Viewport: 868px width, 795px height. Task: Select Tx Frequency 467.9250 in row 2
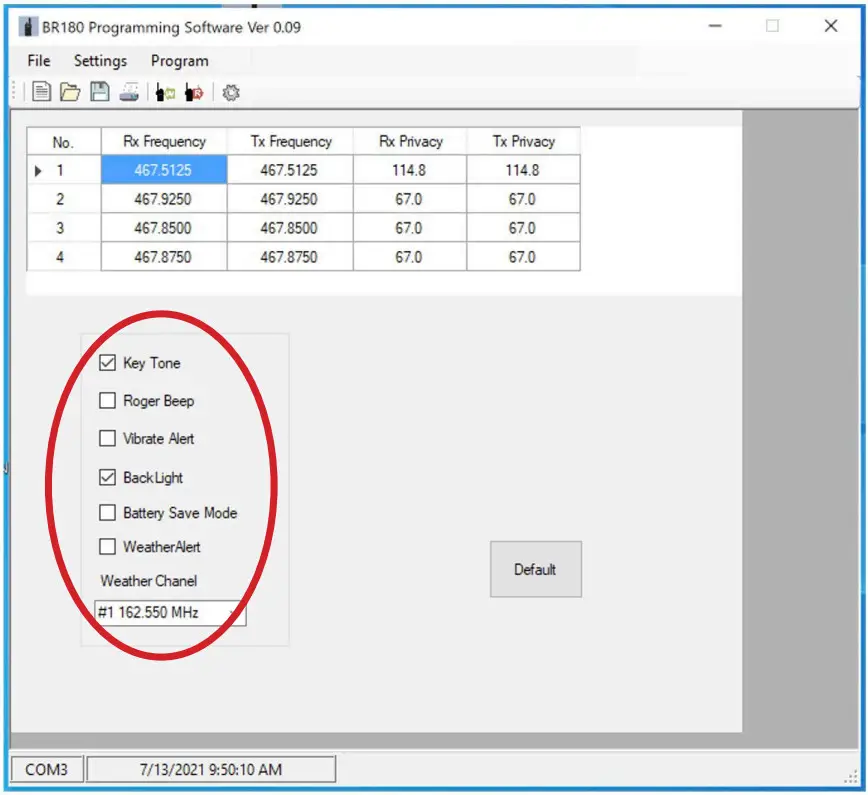[x=290, y=199]
